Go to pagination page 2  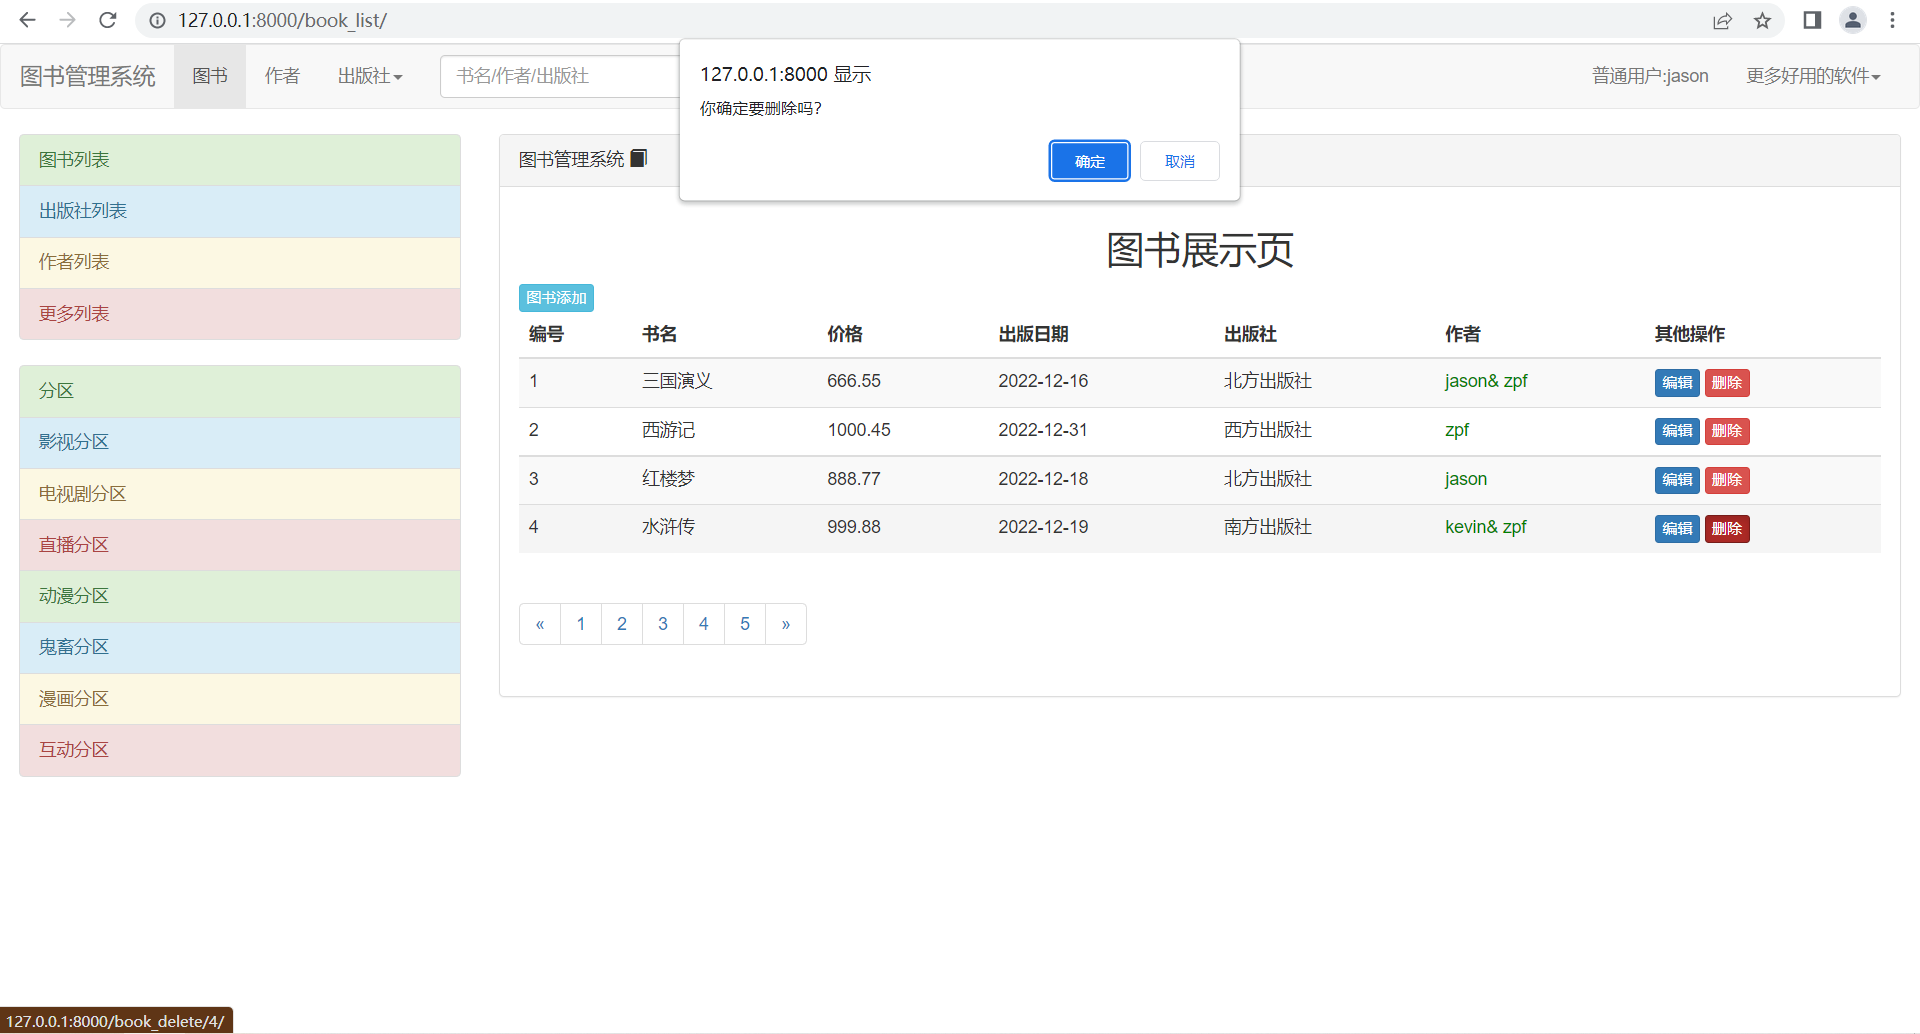[x=622, y=624]
